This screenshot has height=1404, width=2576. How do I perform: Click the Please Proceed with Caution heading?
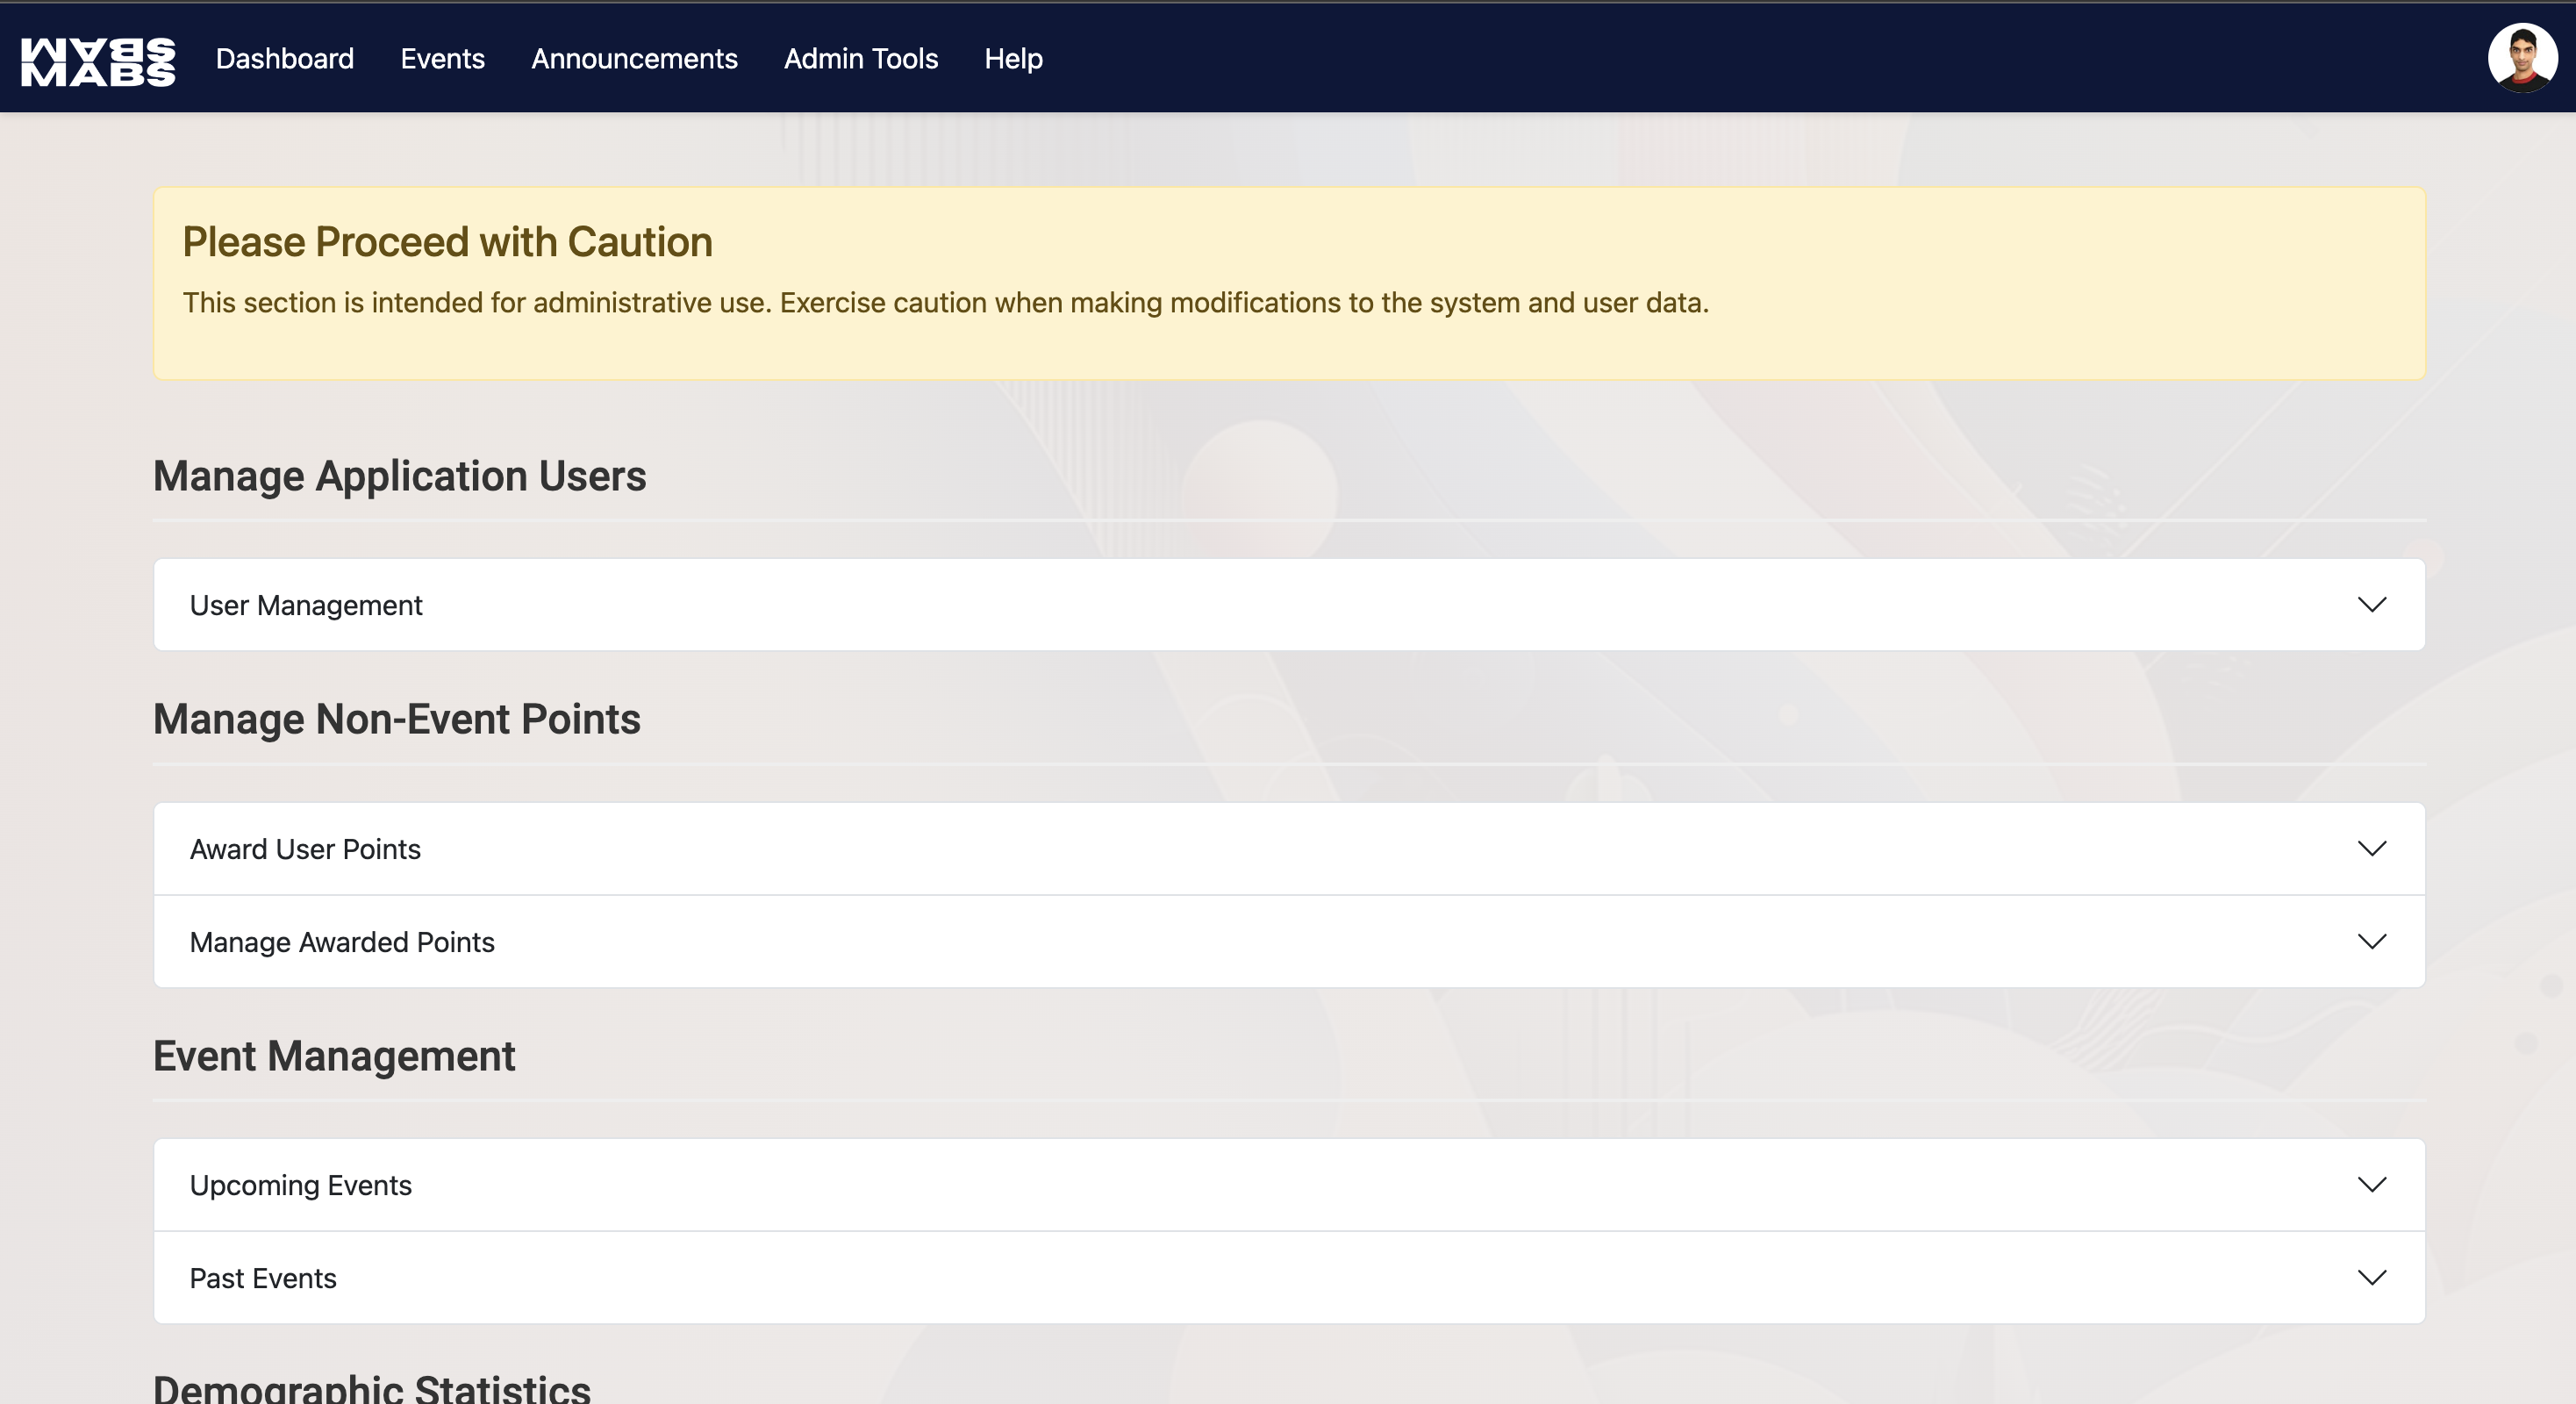click(447, 242)
